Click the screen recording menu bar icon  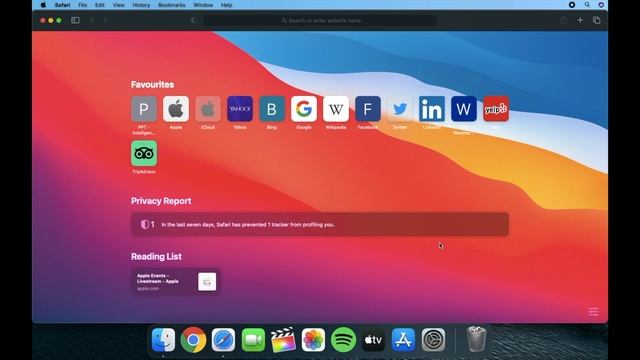(x=572, y=5)
